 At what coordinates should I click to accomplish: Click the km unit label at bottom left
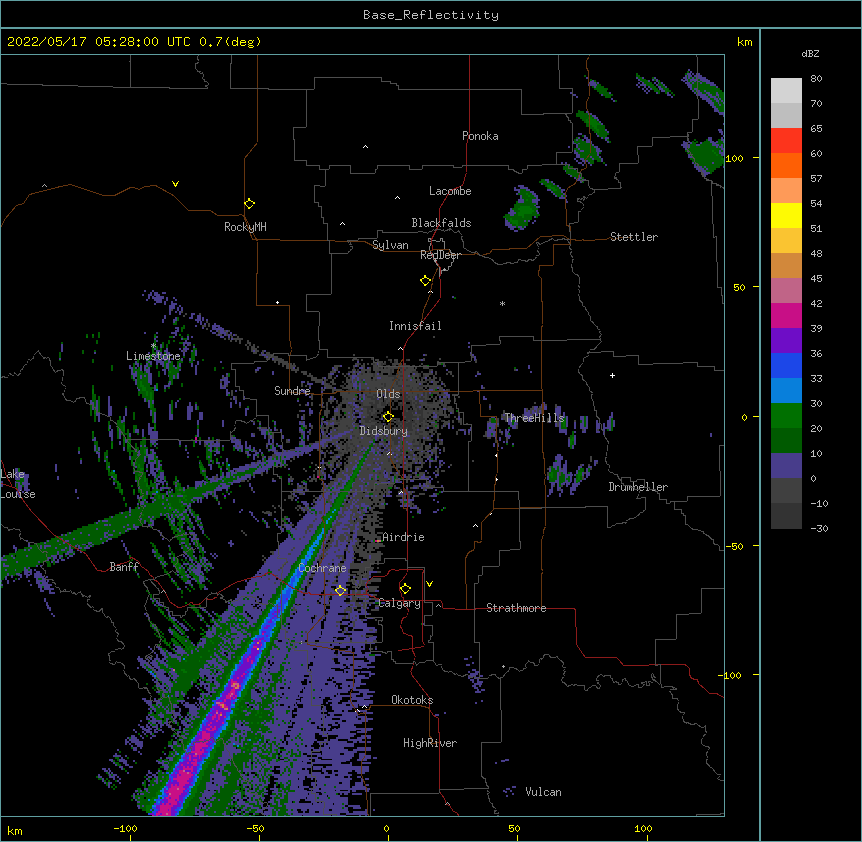pos(15,830)
